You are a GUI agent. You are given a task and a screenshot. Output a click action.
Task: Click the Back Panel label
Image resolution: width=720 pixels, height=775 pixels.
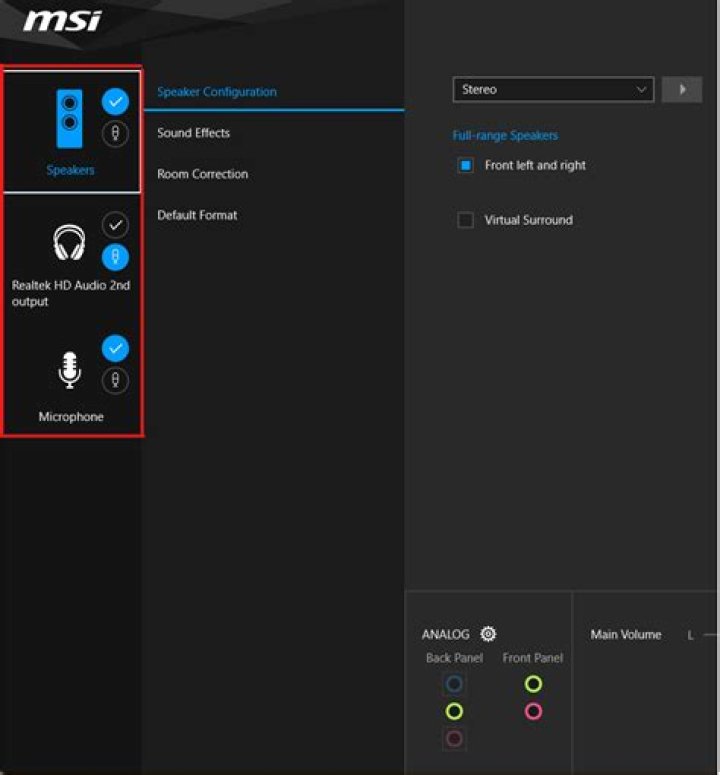click(454, 658)
